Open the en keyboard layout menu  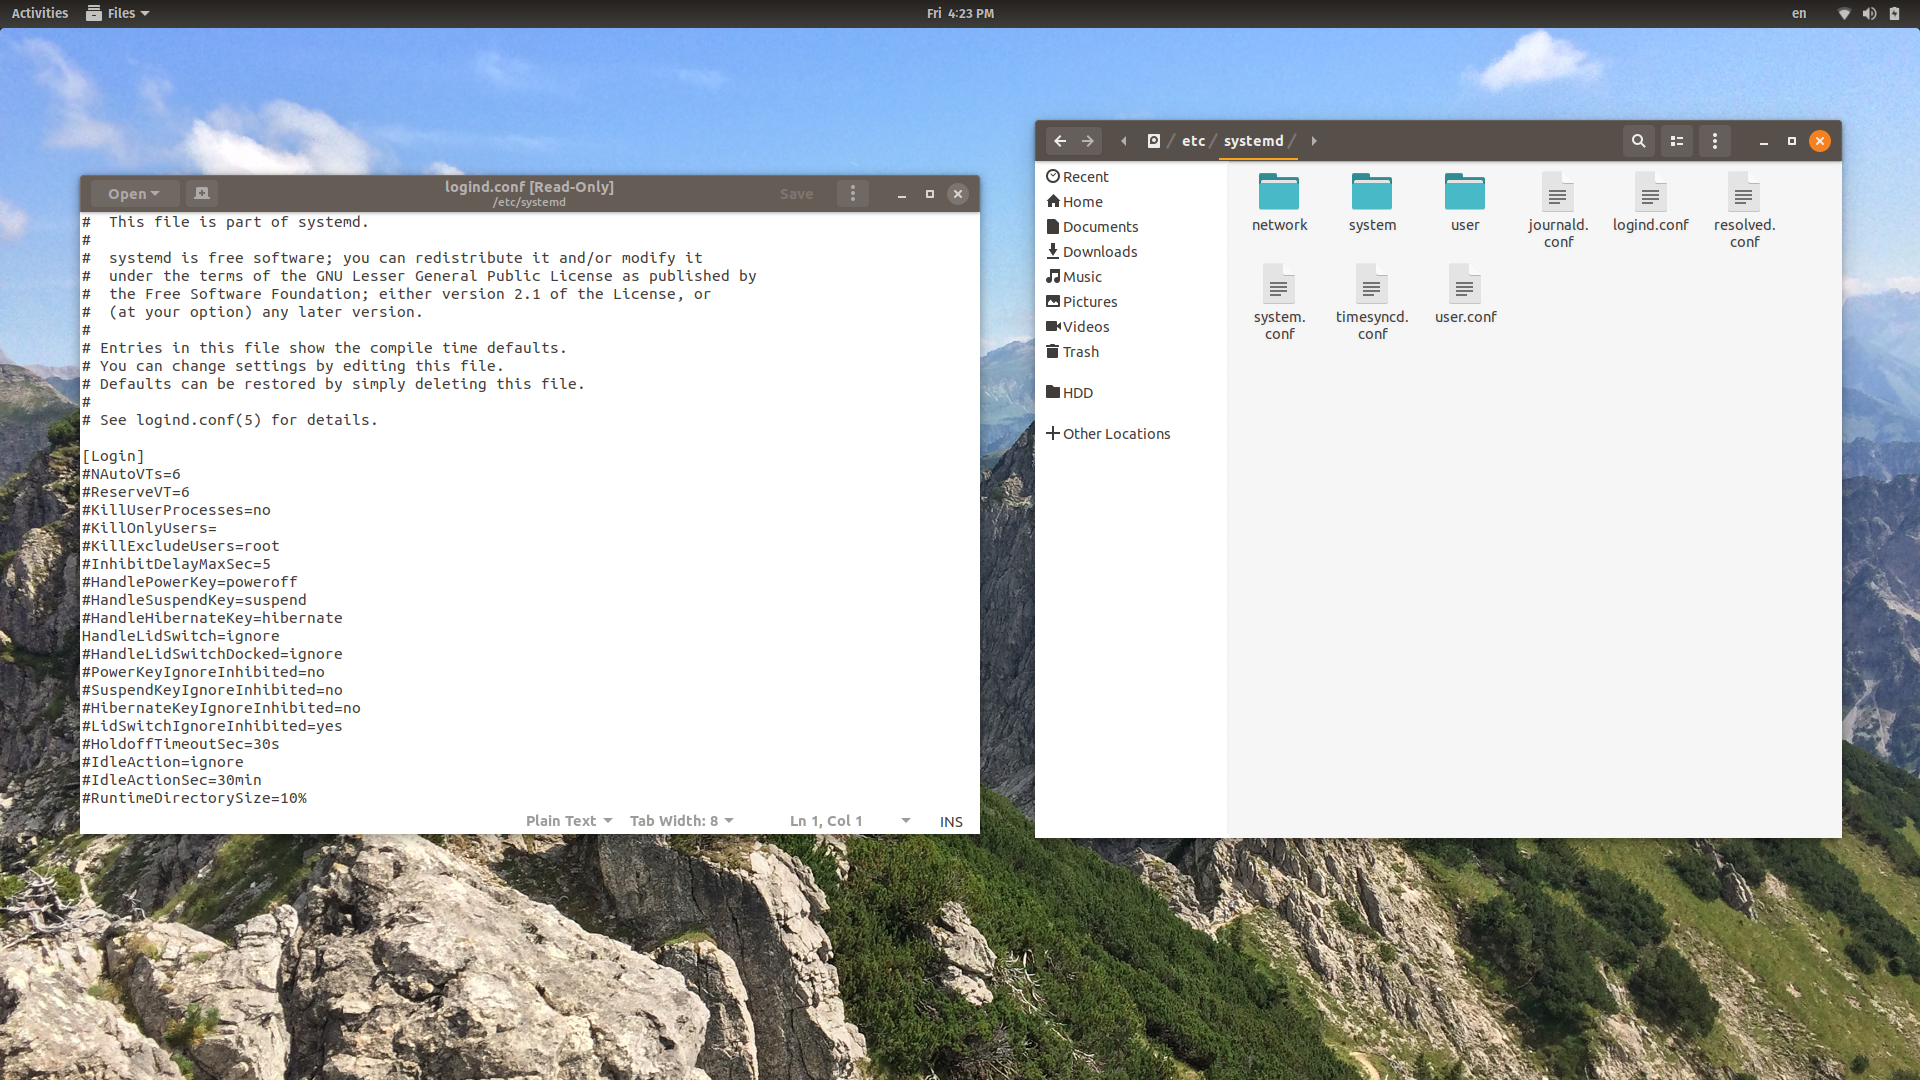coord(1799,13)
